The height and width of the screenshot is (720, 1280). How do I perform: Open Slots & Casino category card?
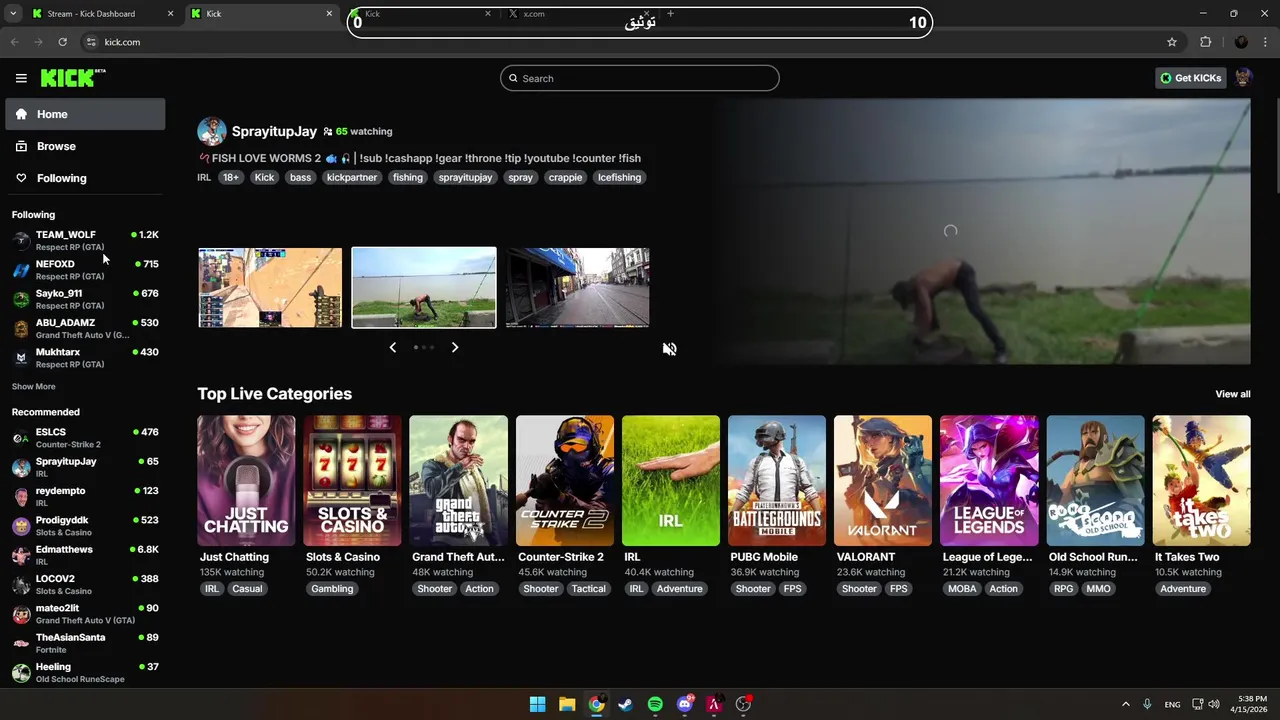pos(352,481)
